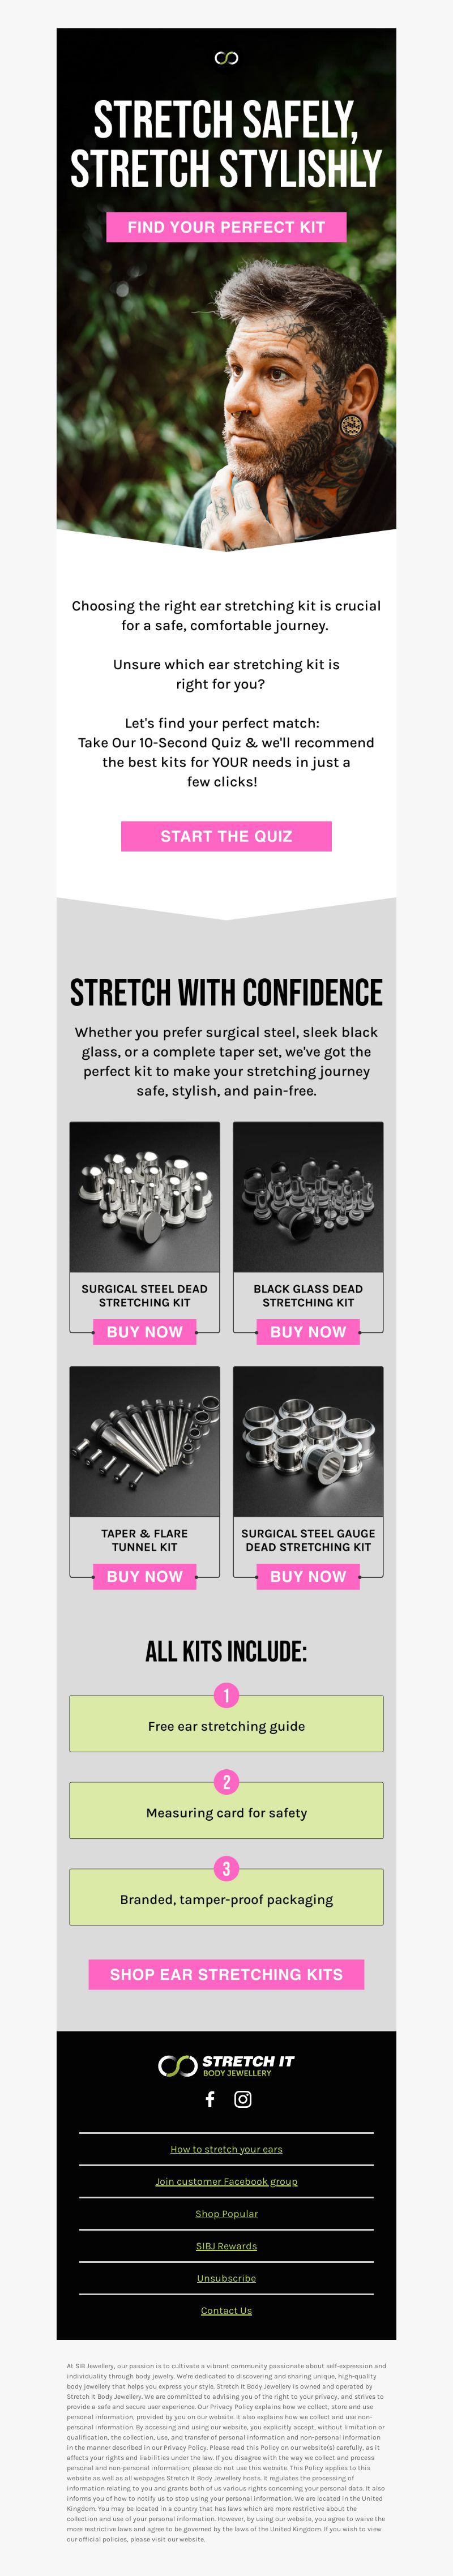This screenshot has width=453, height=2576.
Task: Open the Surgical Steel Gauge kit product image
Action: pos(308,1441)
